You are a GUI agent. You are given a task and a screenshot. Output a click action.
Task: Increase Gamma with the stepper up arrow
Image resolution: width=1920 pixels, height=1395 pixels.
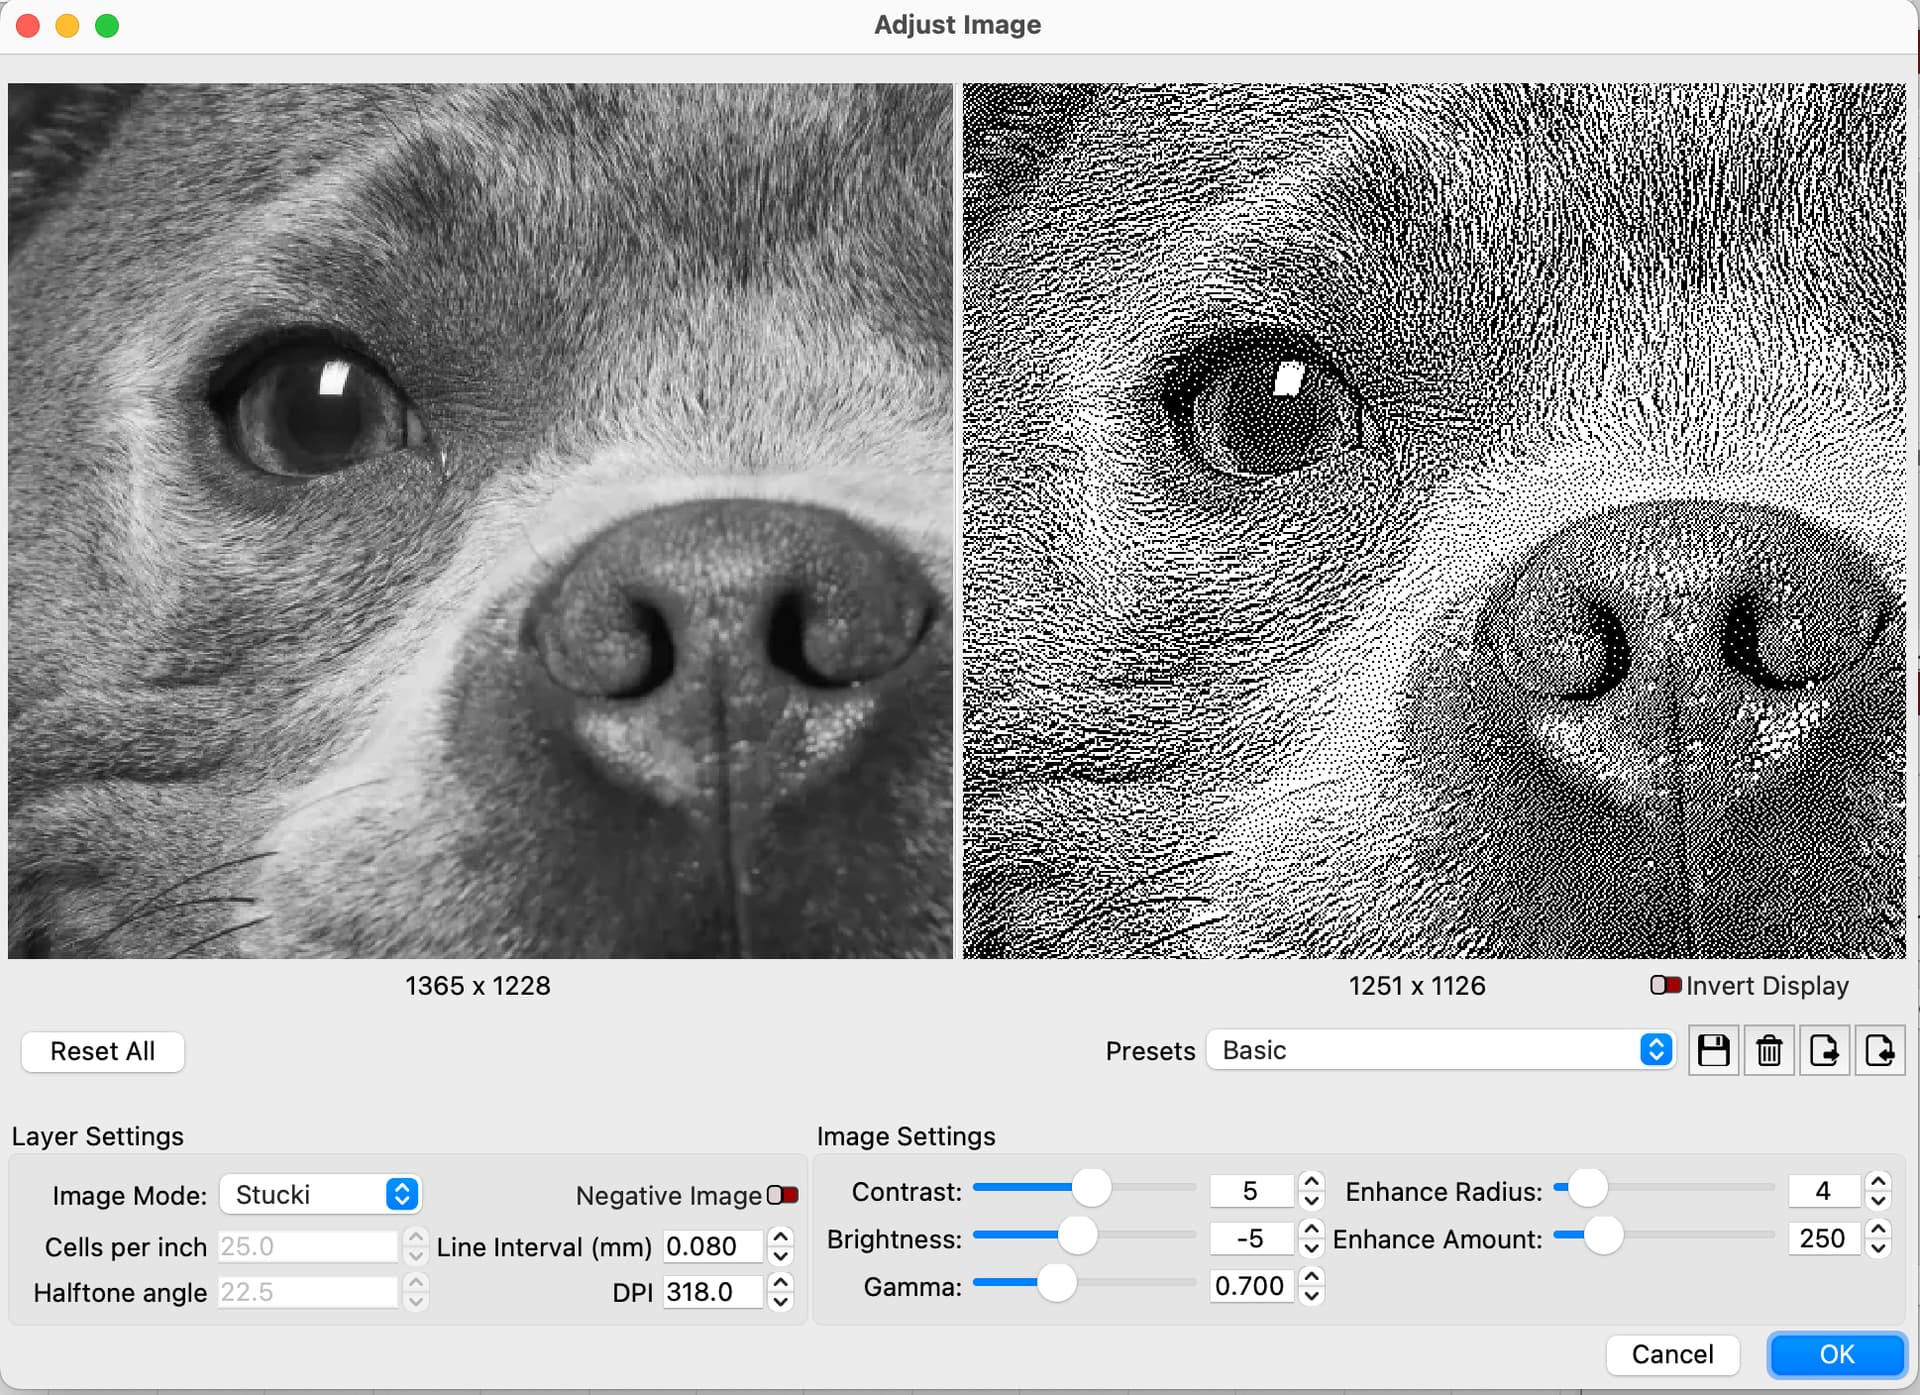[x=1311, y=1276]
